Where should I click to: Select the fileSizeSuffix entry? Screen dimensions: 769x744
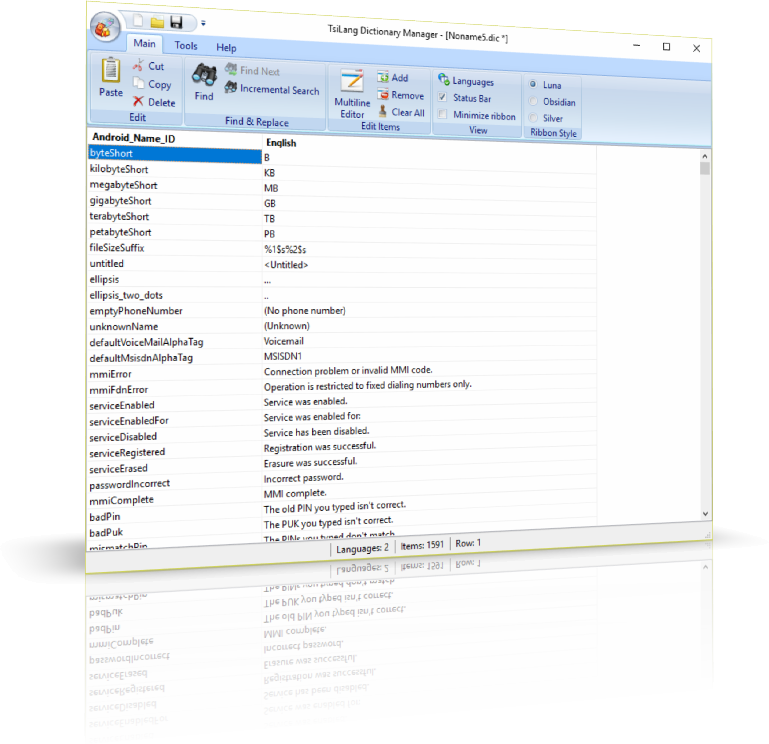tap(175, 248)
